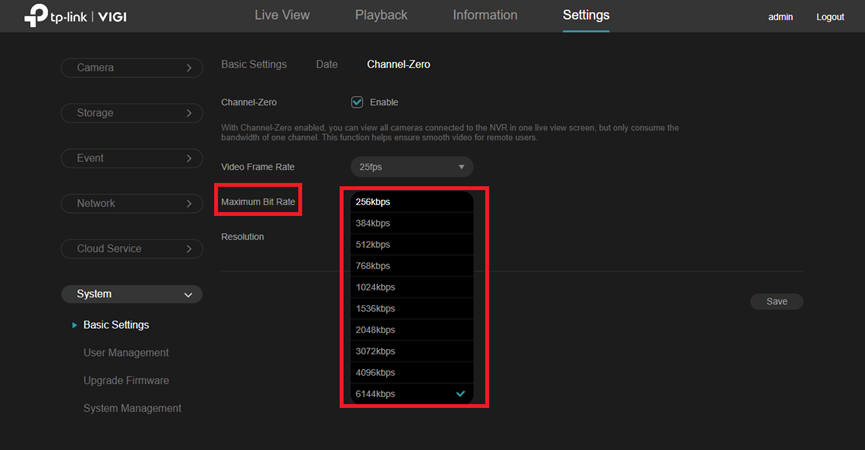The width and height of the screenshot is (865, 450).
Task: Choose 768kbps bit rate option
Action: click(x=412, y=266)
